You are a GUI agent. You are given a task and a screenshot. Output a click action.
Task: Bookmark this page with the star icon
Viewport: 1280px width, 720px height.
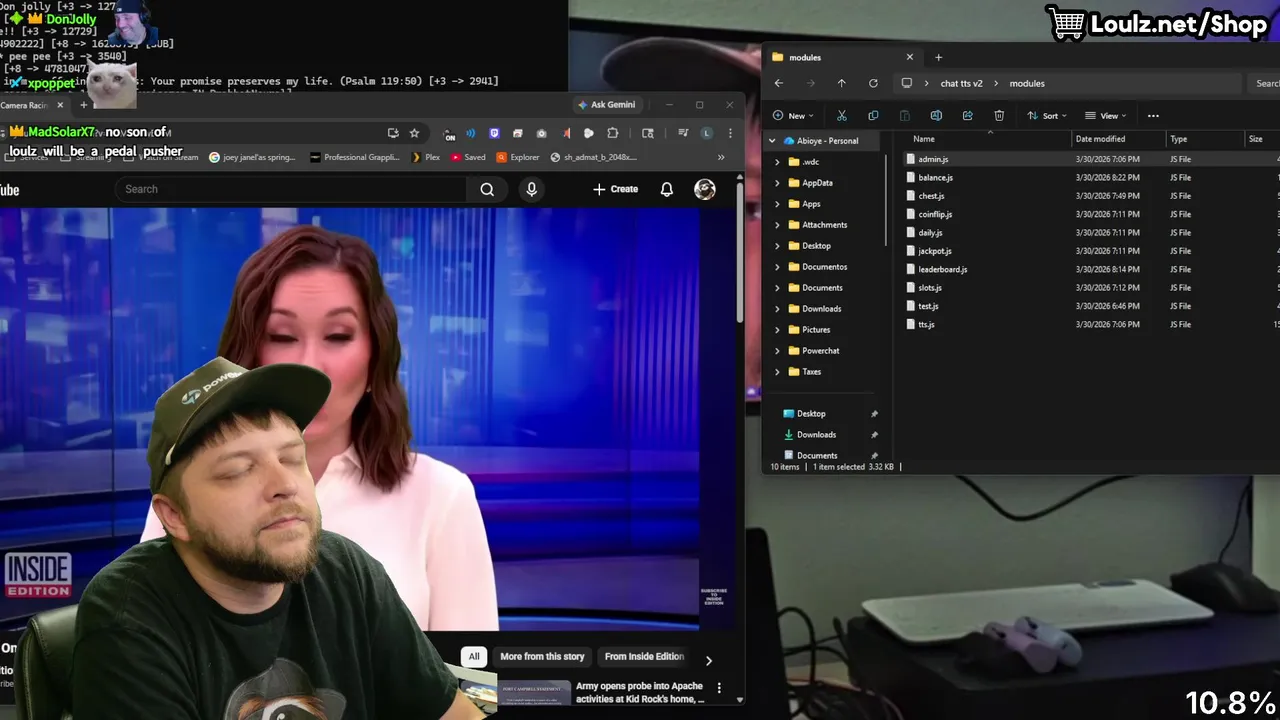414,133
